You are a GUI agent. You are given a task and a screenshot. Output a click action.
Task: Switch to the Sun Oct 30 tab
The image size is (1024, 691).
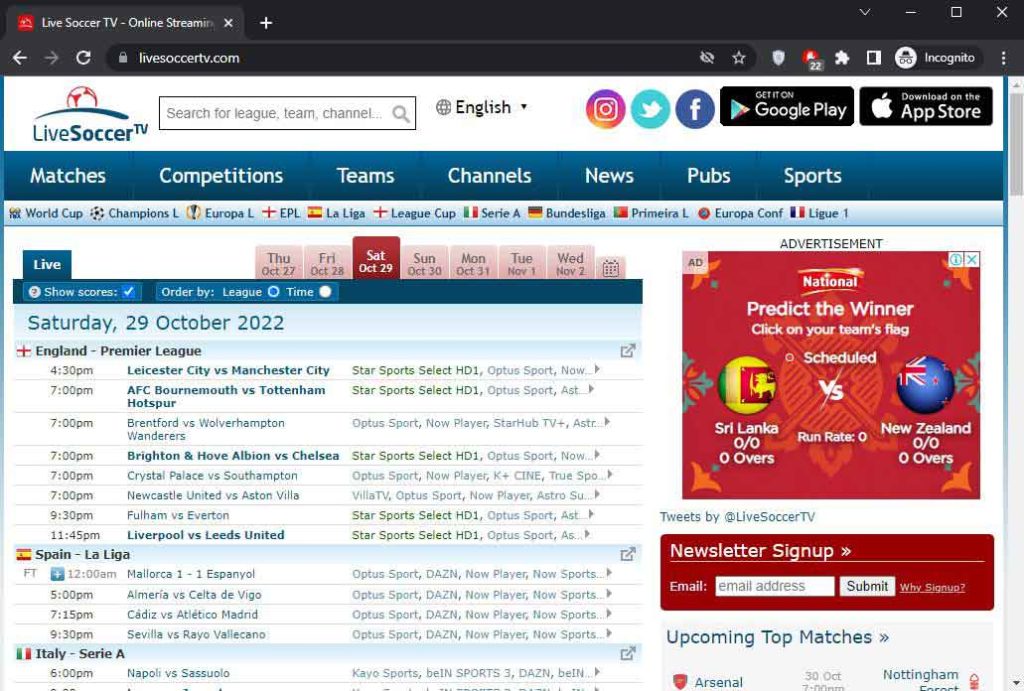pyautogui.click(x=424, y=264)
